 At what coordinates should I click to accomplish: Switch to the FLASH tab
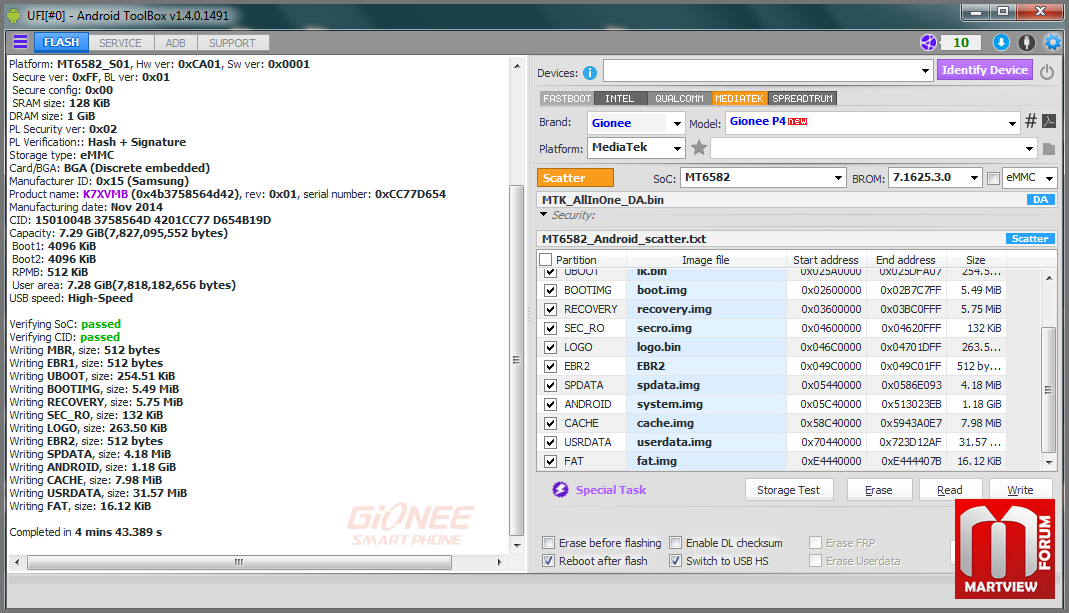coord(61,42)
